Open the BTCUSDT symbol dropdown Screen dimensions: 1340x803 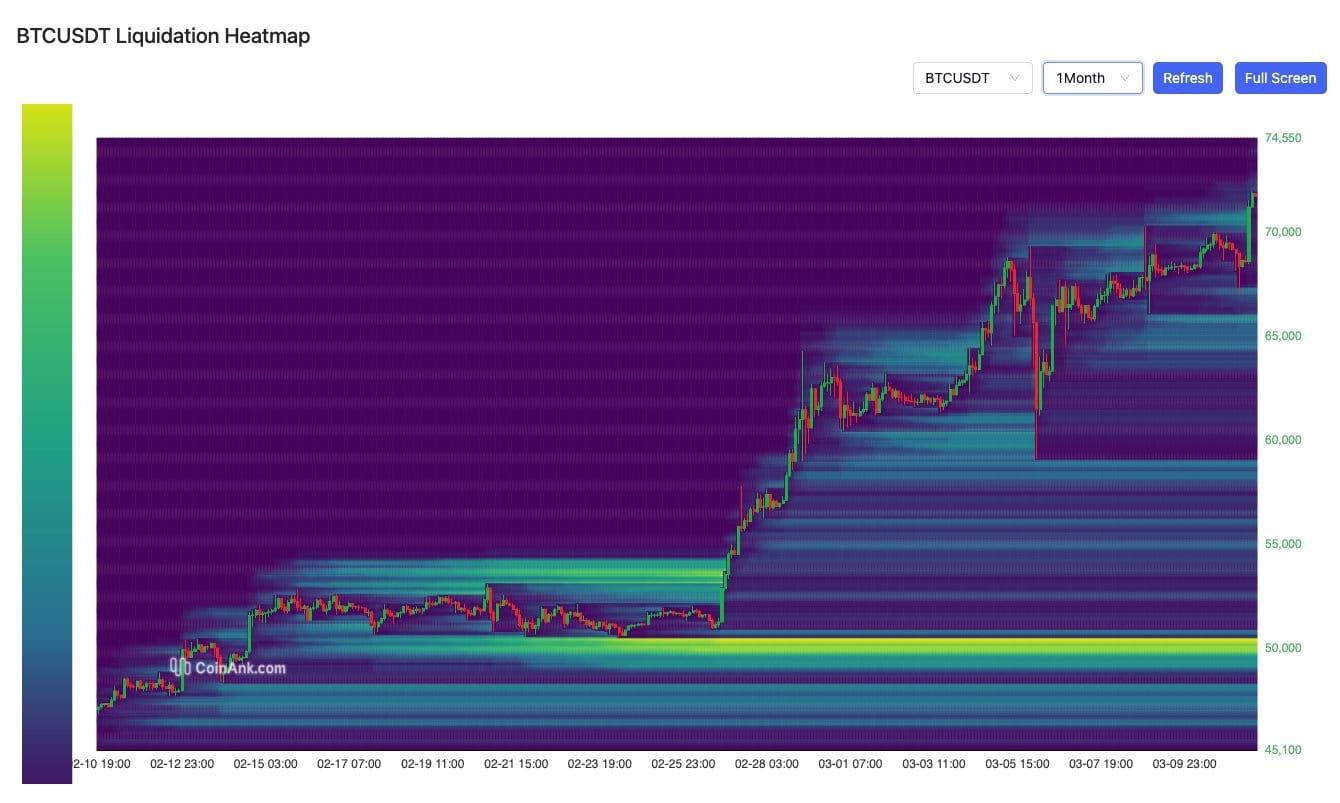pyautogui.click(x=972, y=77)
